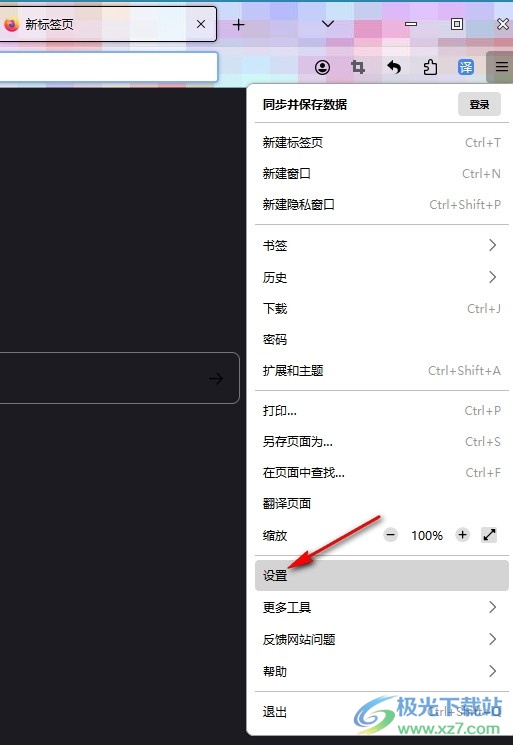
Task: Expand the 历史 history submenu
Action: click(381, 277)
